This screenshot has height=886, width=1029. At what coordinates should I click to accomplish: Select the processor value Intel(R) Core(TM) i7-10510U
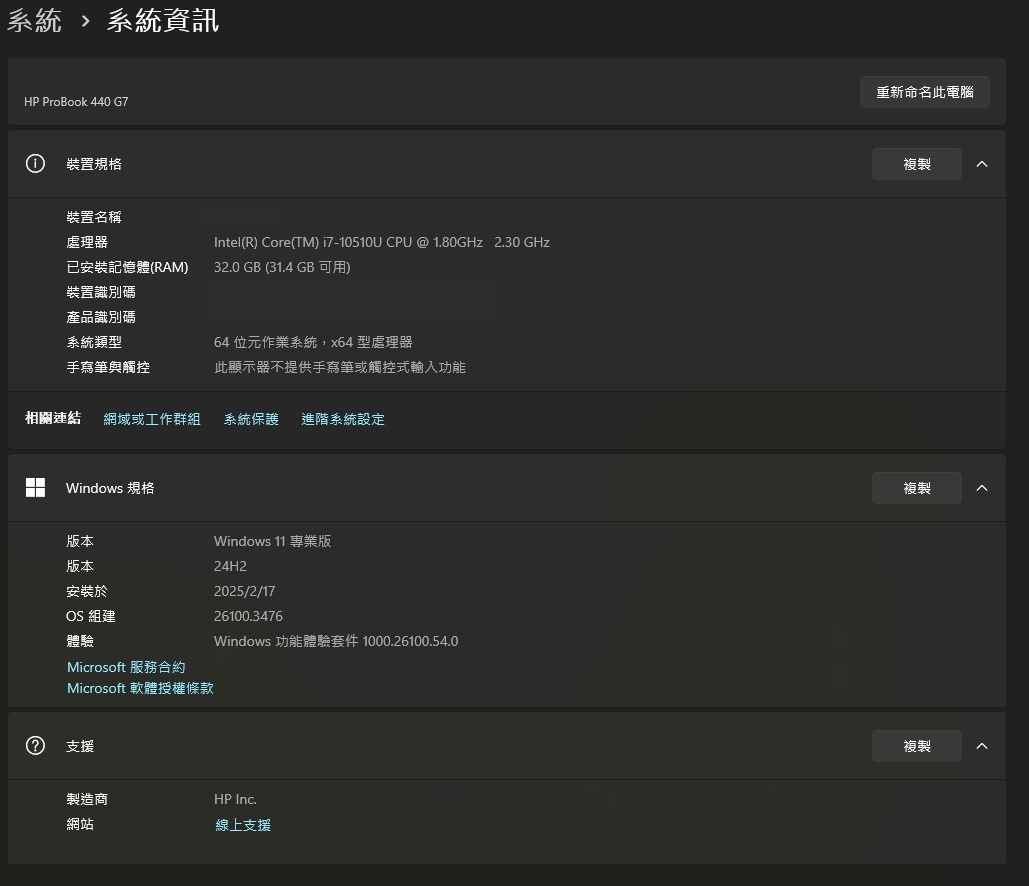coord(382,242)
